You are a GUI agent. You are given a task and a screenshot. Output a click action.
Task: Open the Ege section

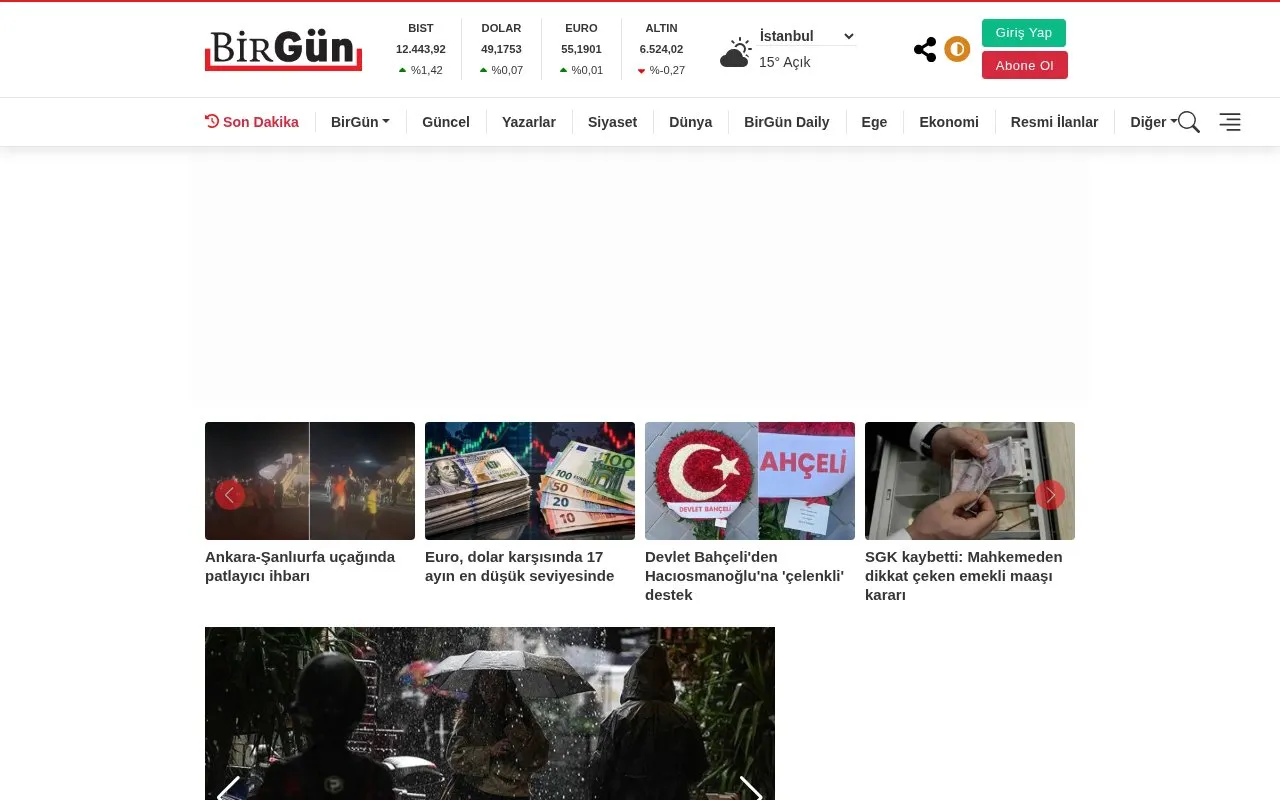874,122
